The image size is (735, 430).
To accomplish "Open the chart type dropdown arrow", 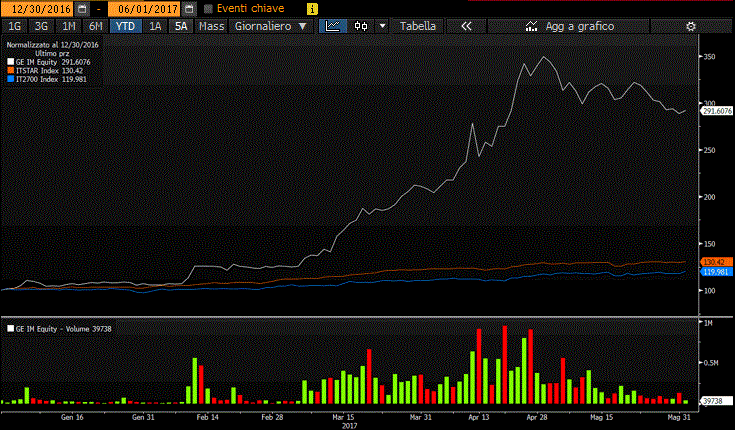I will (x=381, y=26).
